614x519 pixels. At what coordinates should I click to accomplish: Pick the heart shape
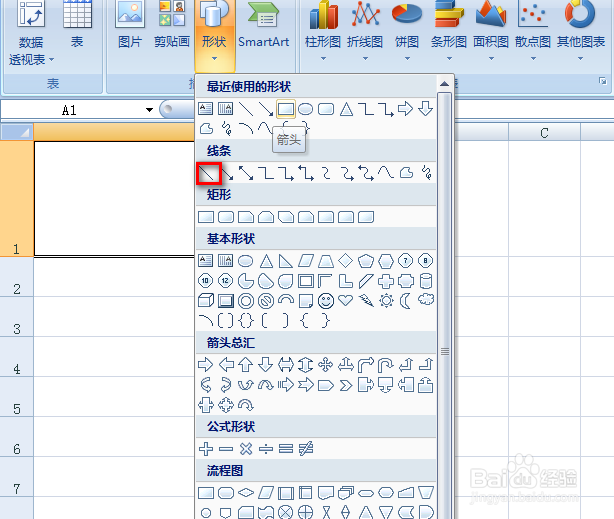click(345, 301)
